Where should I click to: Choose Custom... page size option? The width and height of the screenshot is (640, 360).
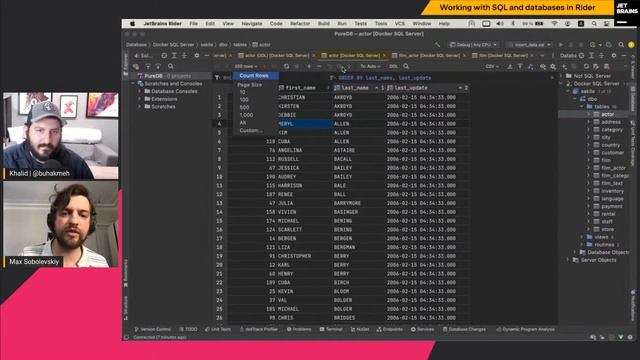(251, 131)
